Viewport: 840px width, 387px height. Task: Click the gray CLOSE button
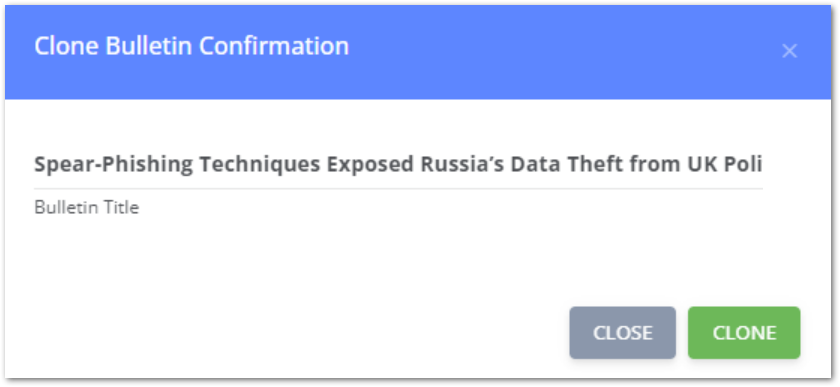coord(622,333)
